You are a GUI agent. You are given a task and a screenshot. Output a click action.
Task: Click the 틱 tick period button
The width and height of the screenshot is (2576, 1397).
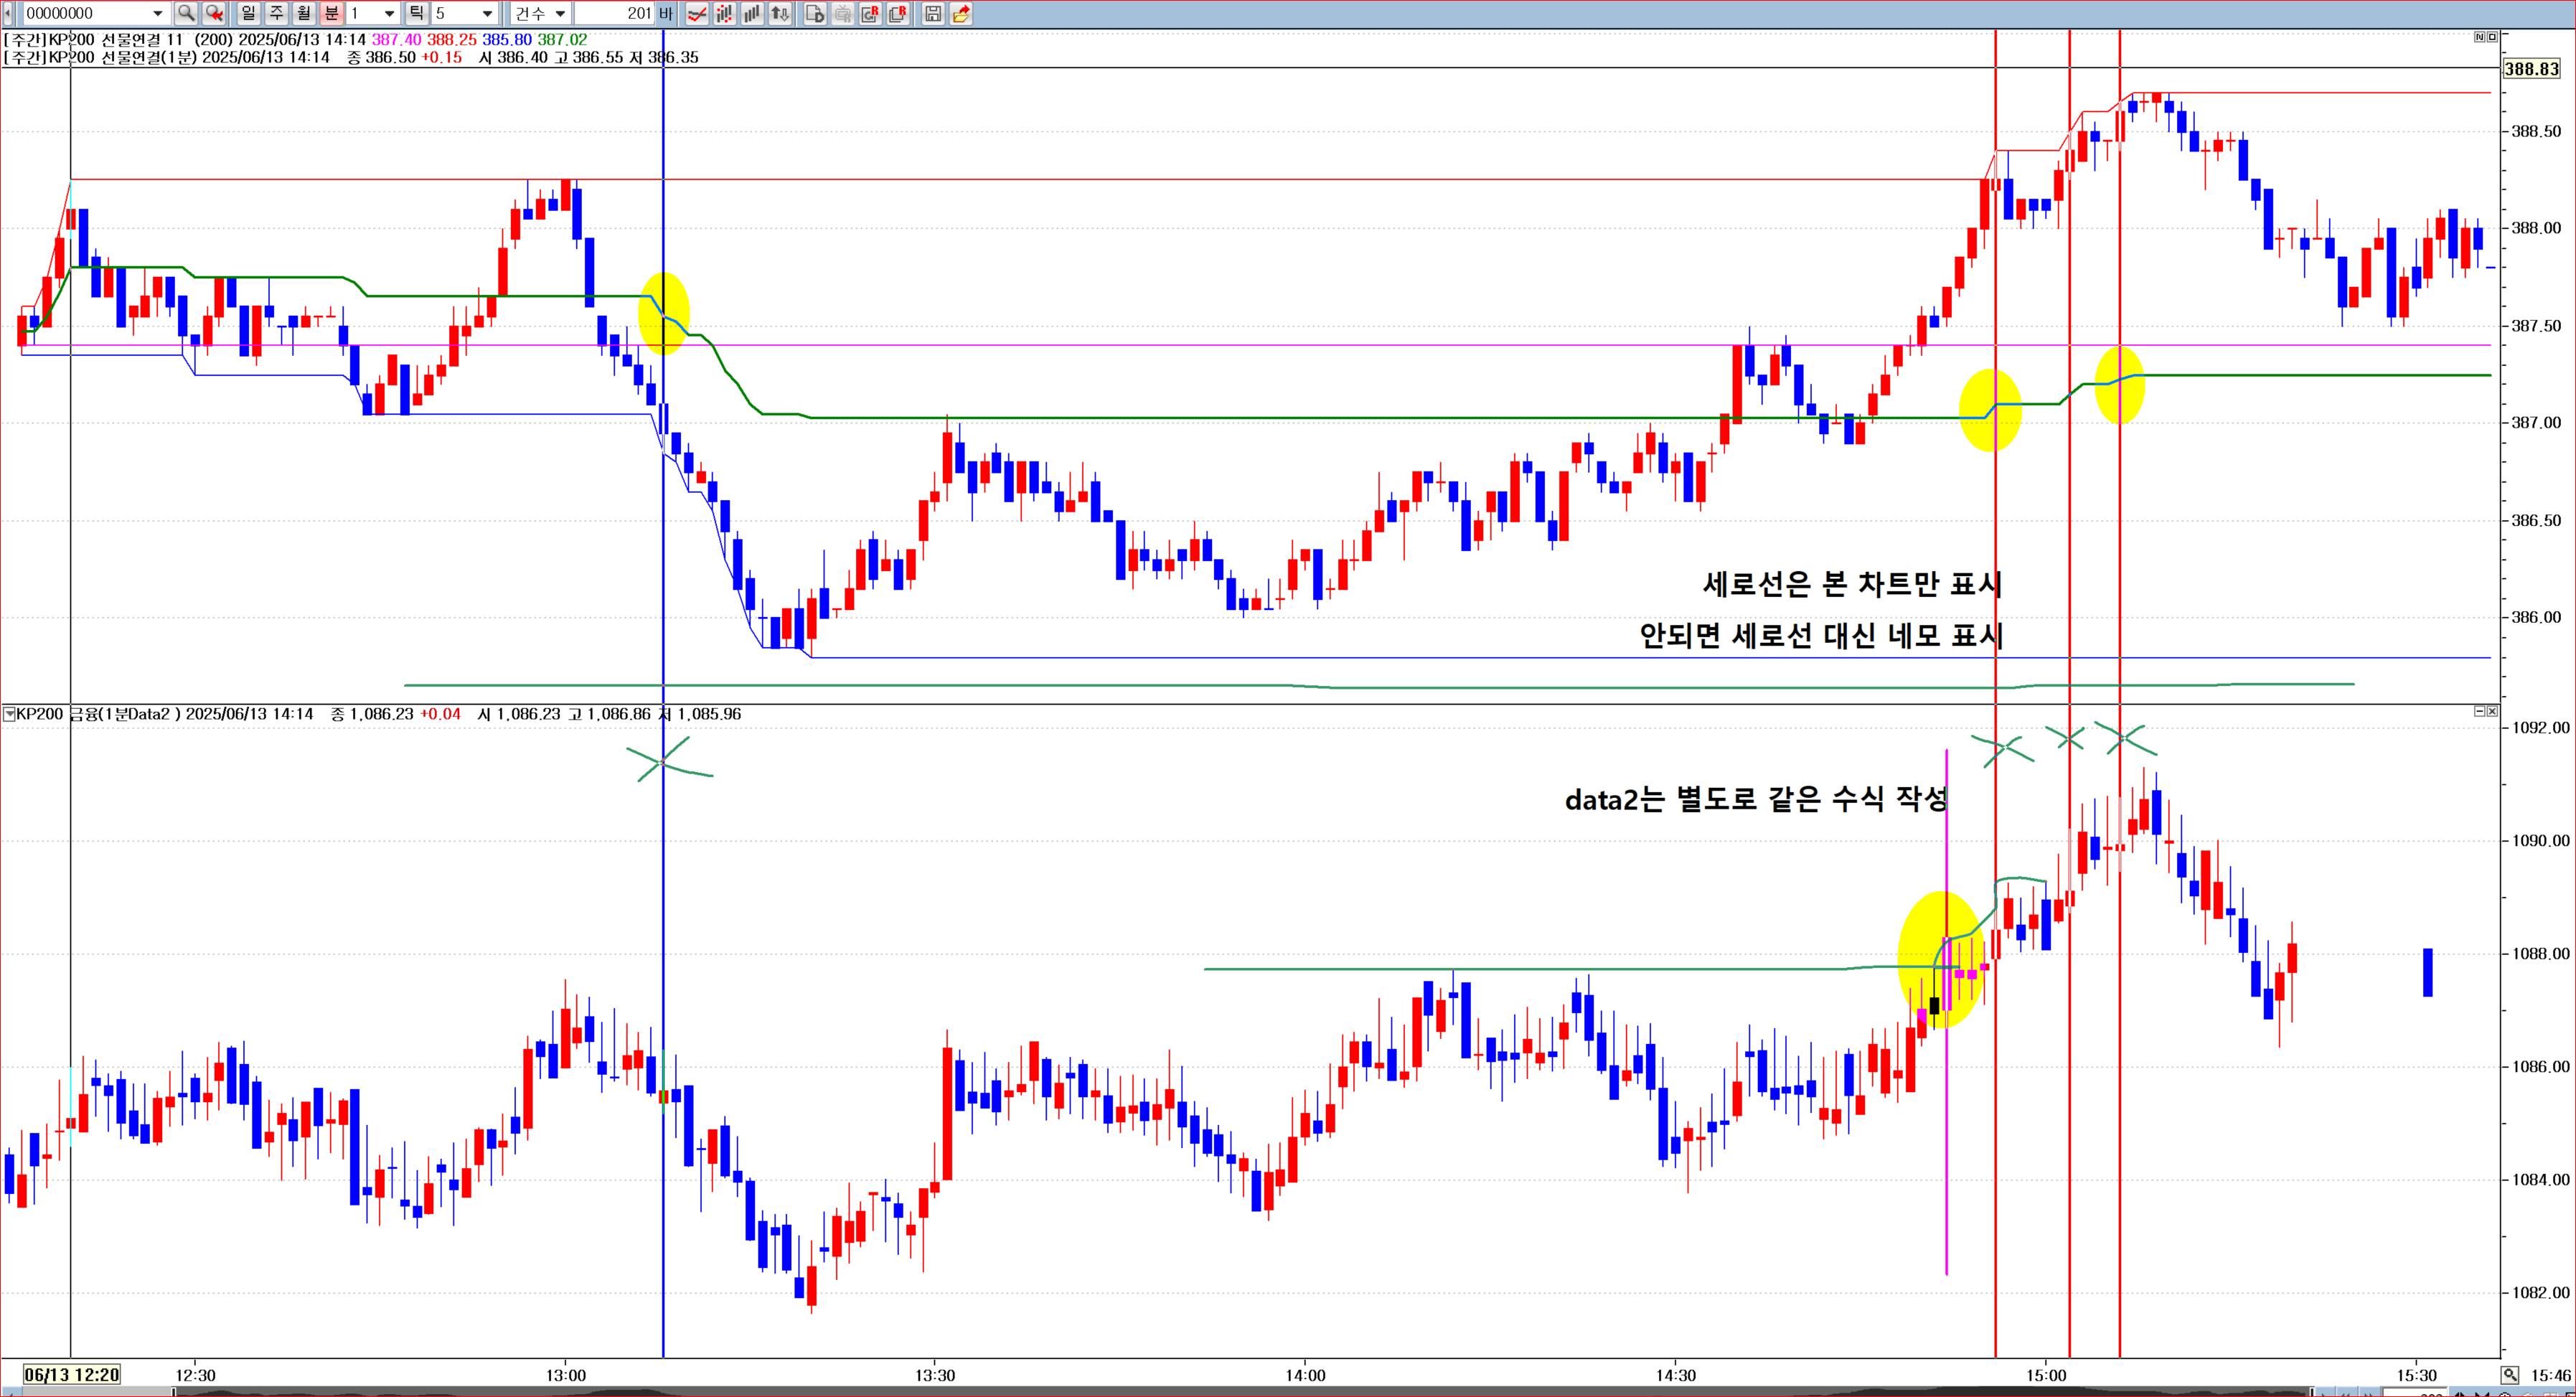pos(416,13)
